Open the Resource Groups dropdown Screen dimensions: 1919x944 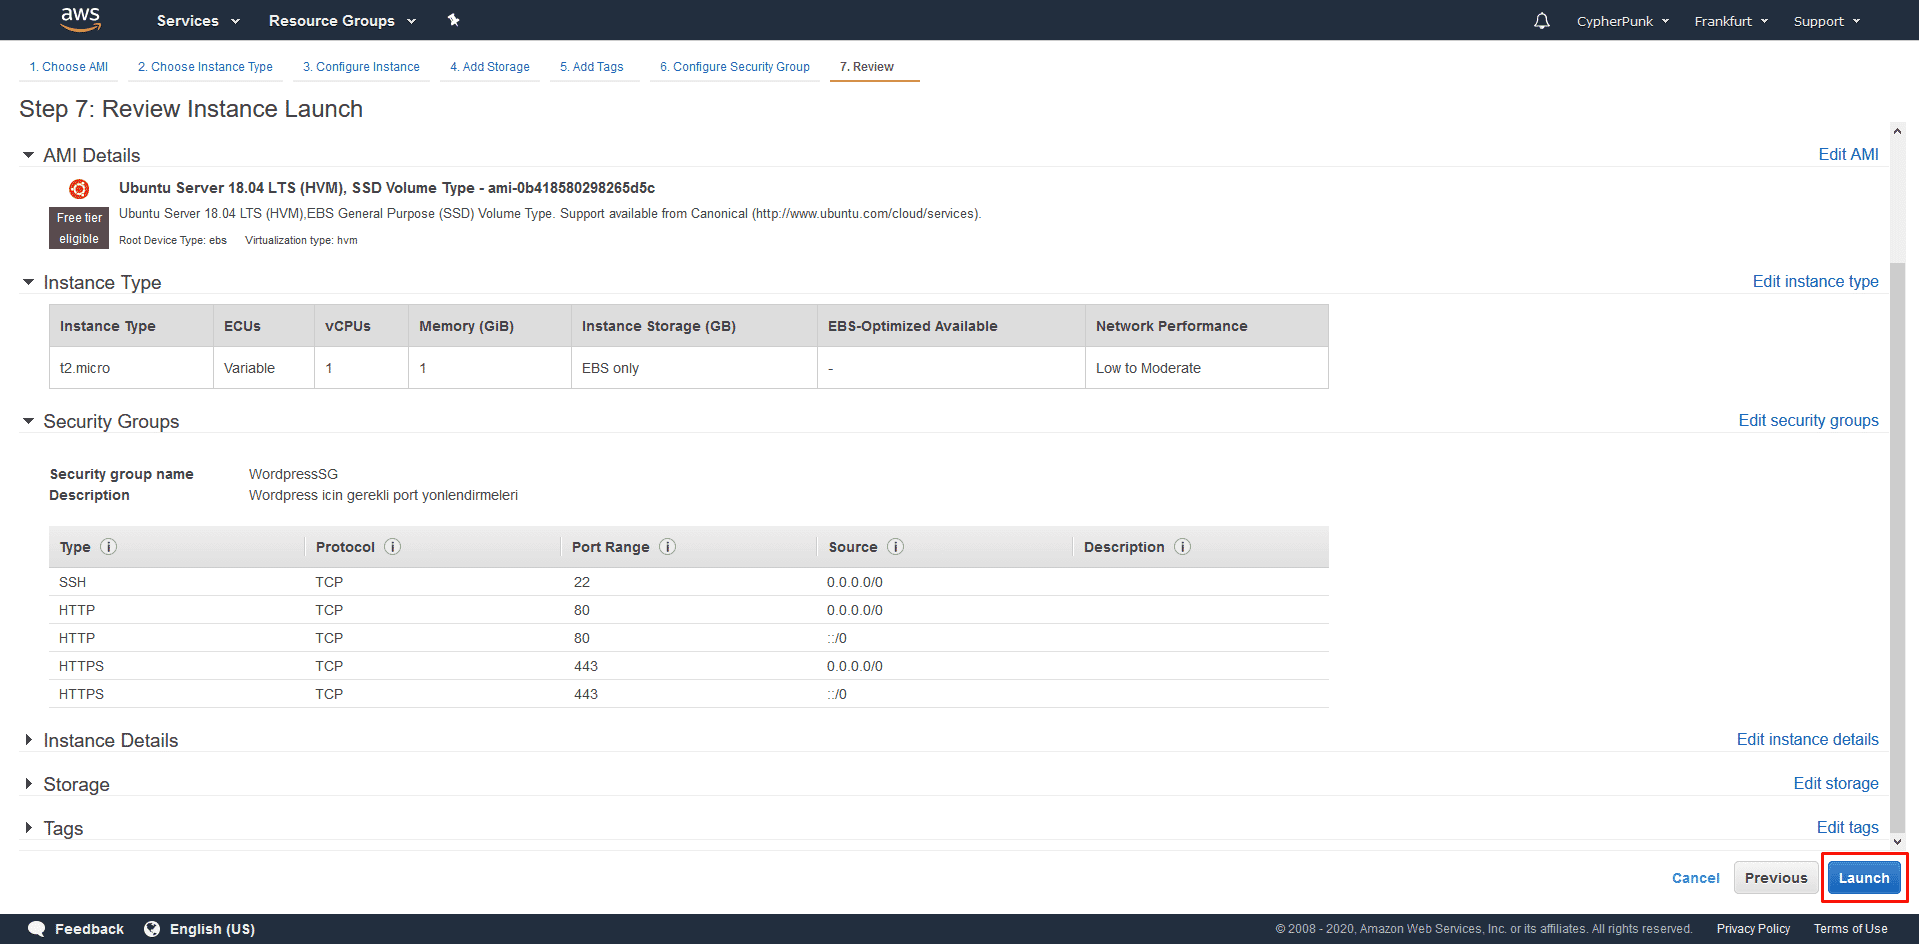point(342,21)
